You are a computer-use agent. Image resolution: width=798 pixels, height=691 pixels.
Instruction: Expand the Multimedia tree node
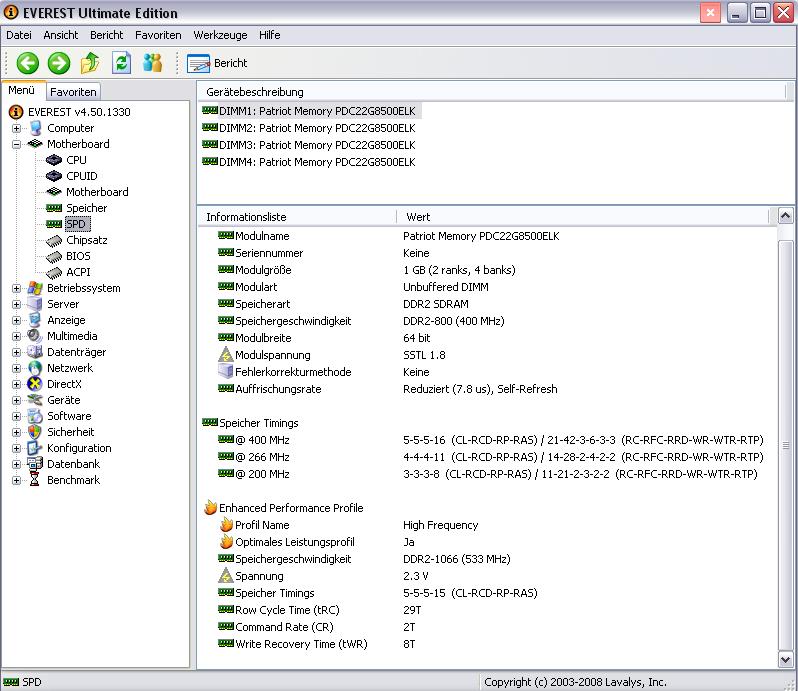click(x=16, y=336)
